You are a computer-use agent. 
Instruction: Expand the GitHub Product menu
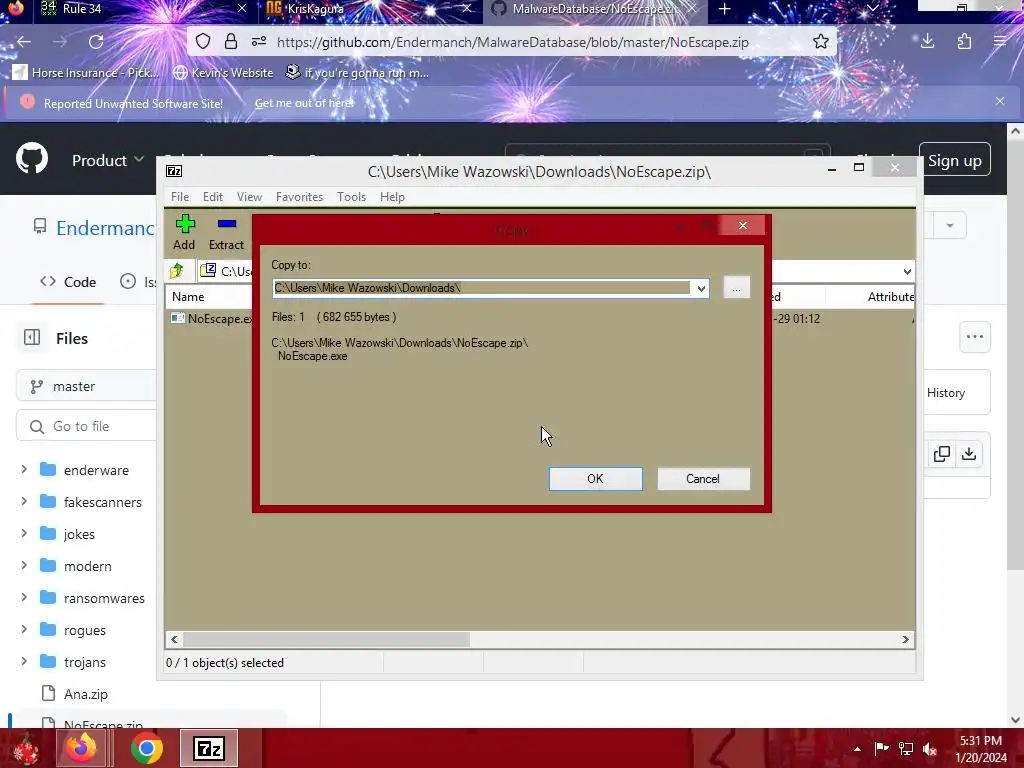click(x=108, y=160)
